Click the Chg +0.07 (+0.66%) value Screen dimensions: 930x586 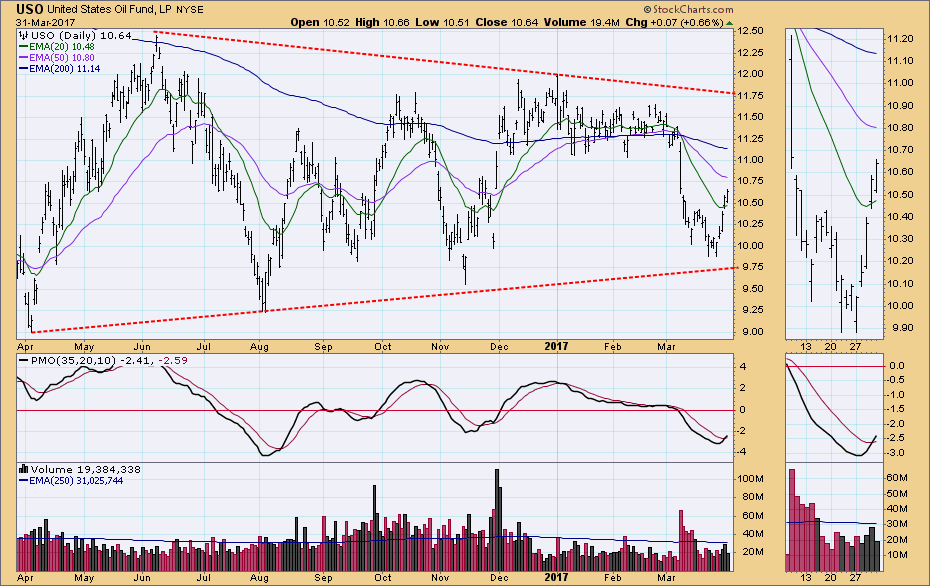tap(675, 23)
